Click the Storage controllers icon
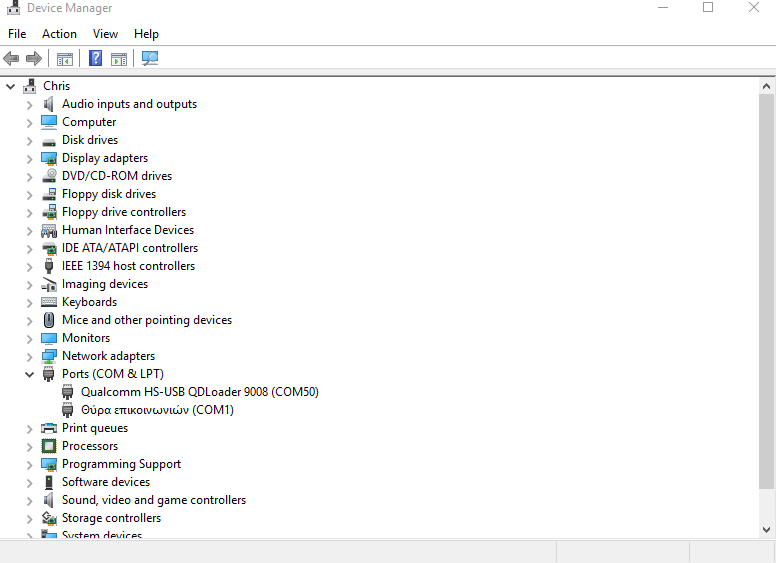 tap(48, 518)
